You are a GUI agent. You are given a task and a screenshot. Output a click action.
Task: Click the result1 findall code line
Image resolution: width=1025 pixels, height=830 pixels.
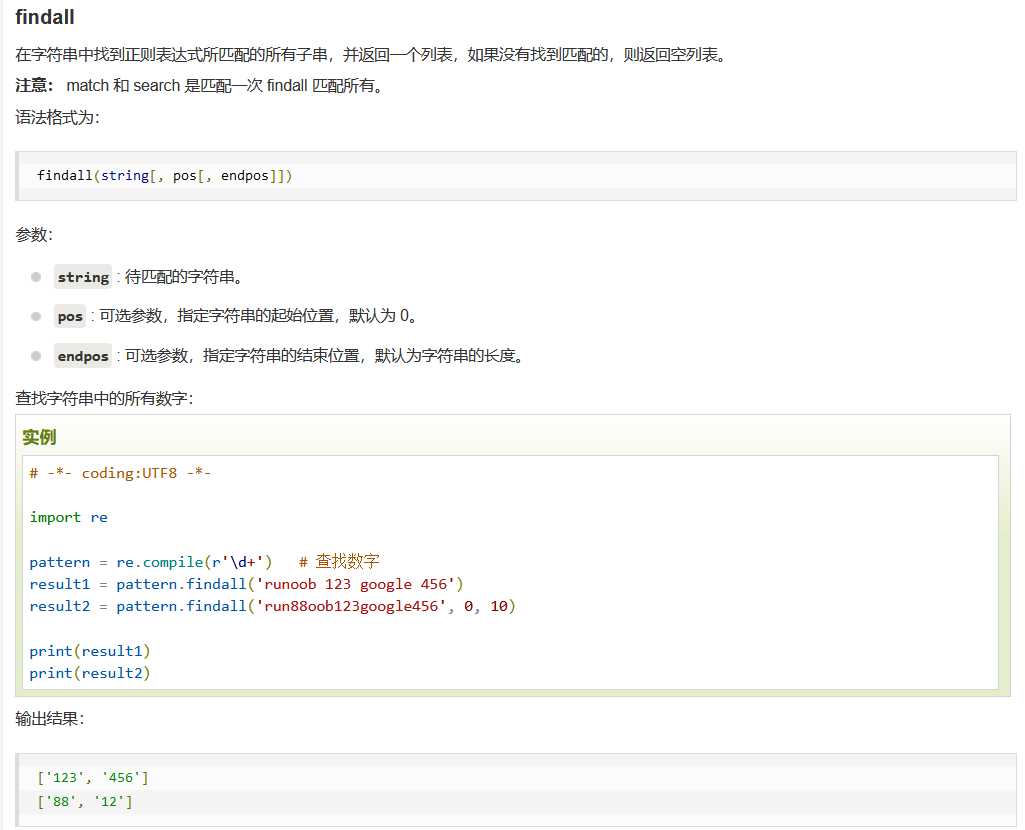tap(246, 584)
